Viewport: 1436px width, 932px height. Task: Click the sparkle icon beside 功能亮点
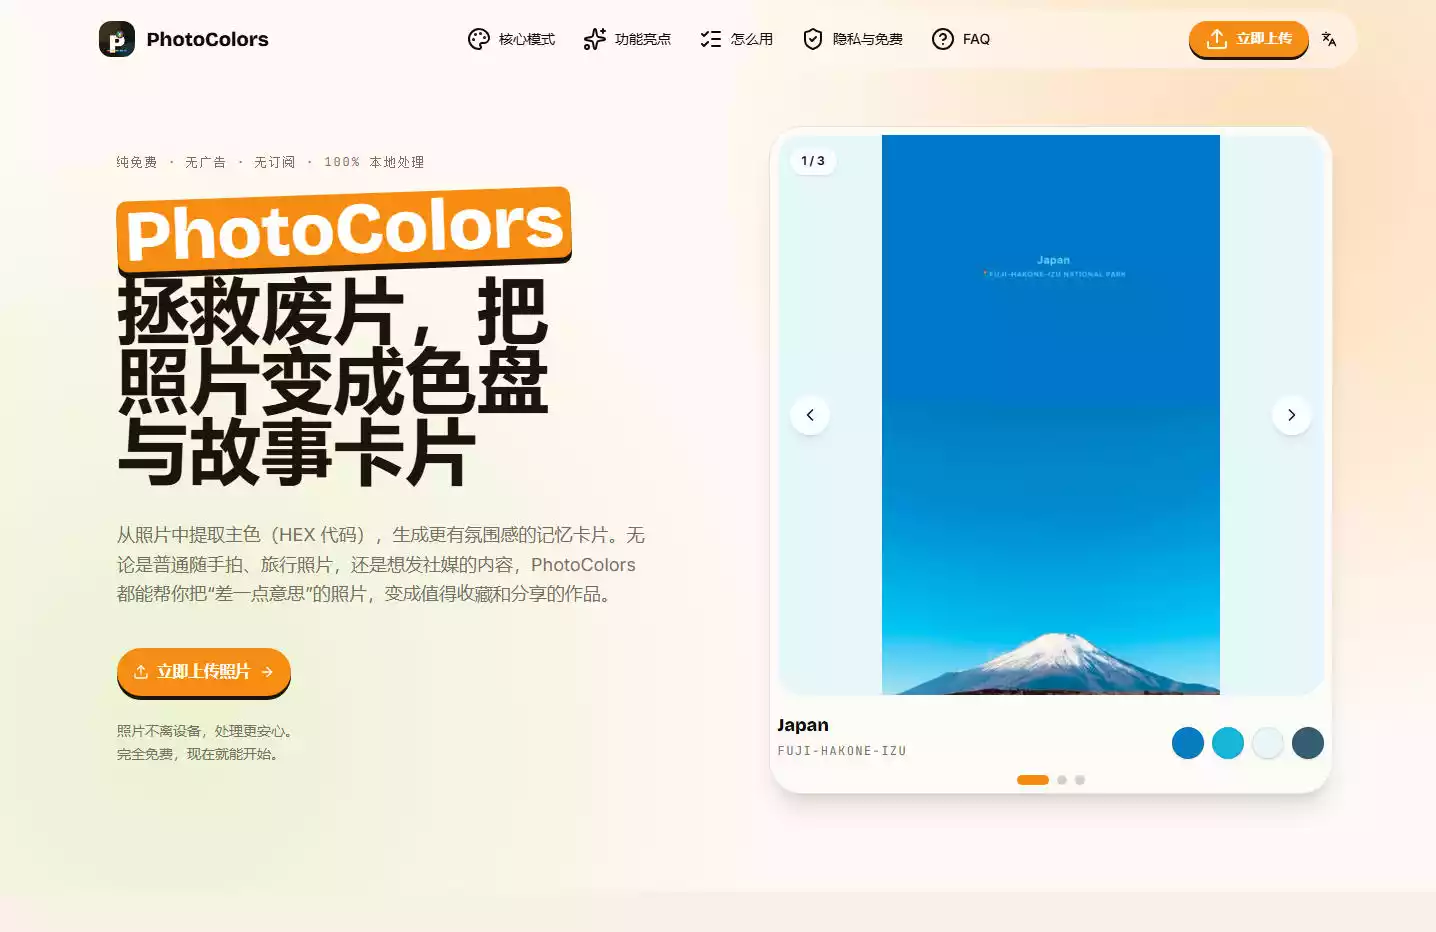(595, 39)
